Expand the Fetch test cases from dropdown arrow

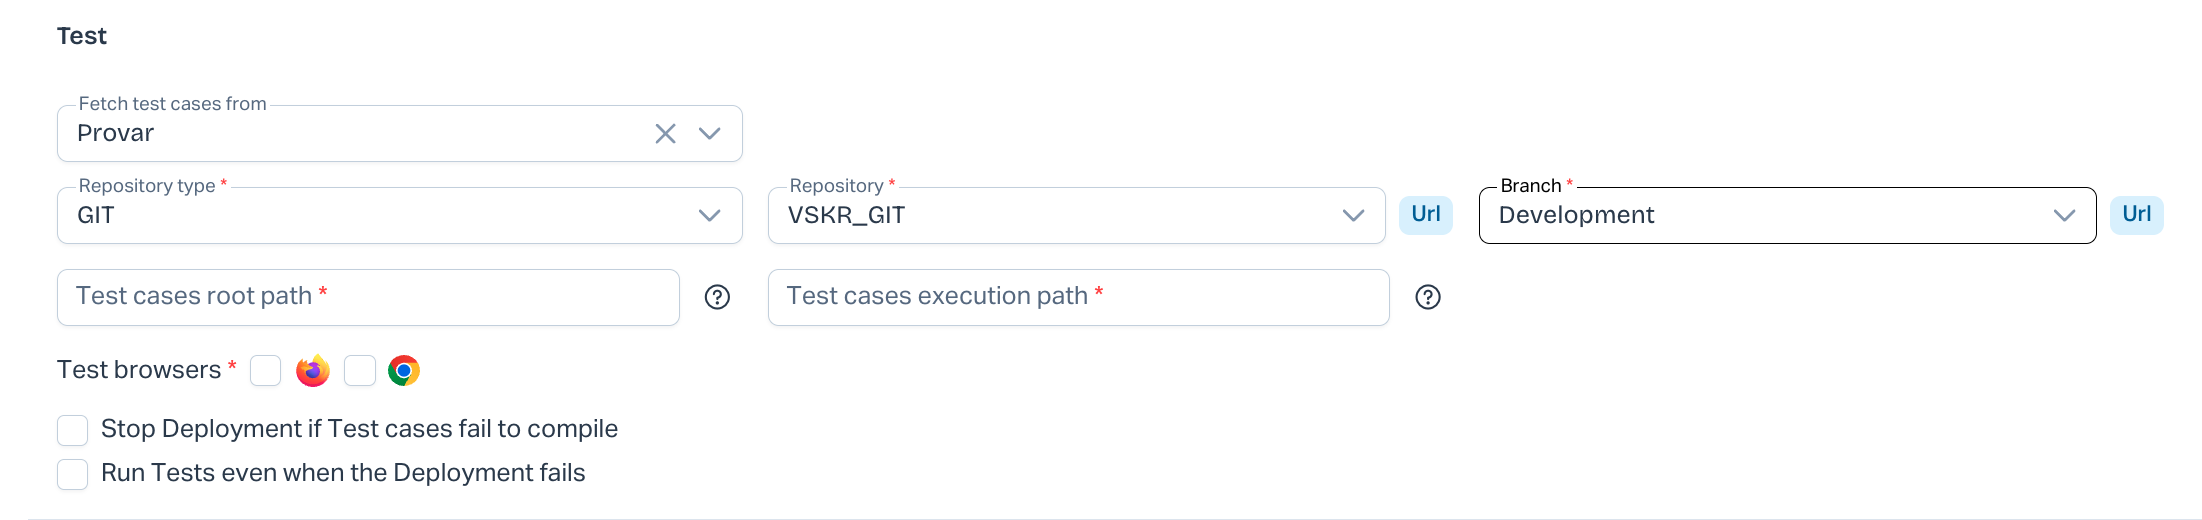click(x=709, y=134)
